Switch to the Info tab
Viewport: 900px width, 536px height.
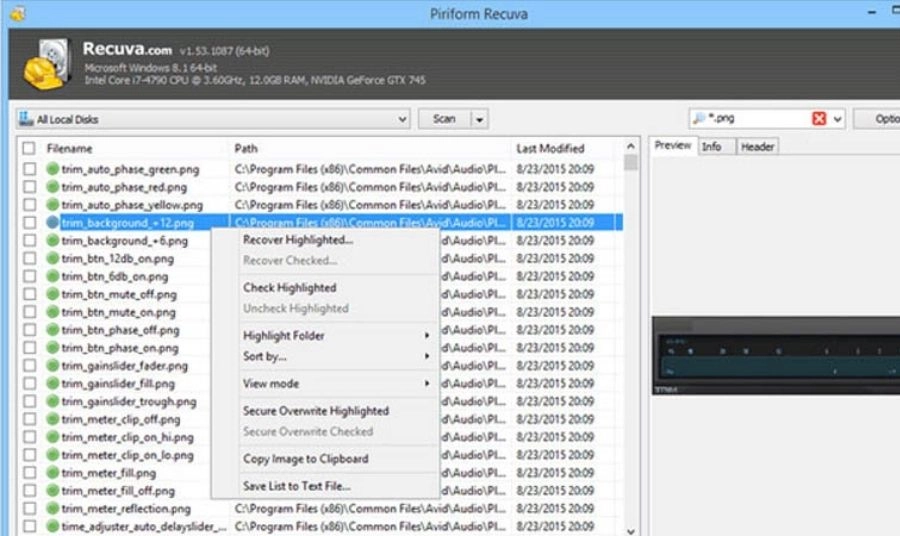(x=714, y=147)
